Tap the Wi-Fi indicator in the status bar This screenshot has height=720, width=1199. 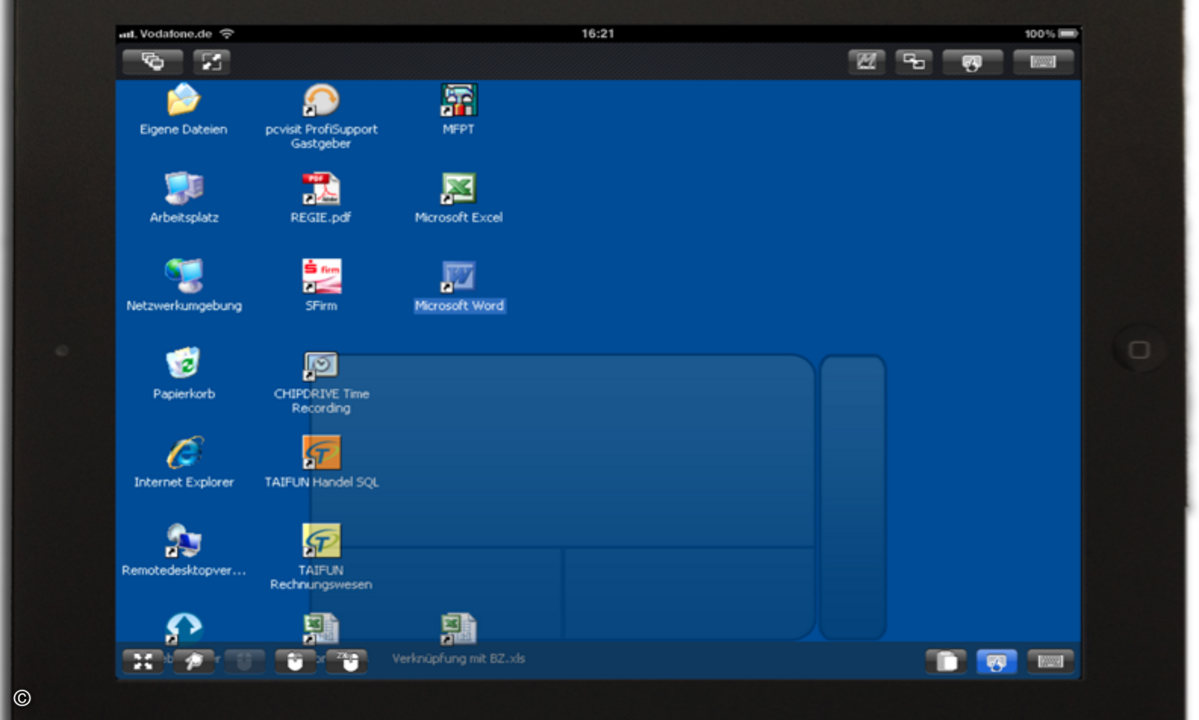pyautogui.click(x=226, y=34)
